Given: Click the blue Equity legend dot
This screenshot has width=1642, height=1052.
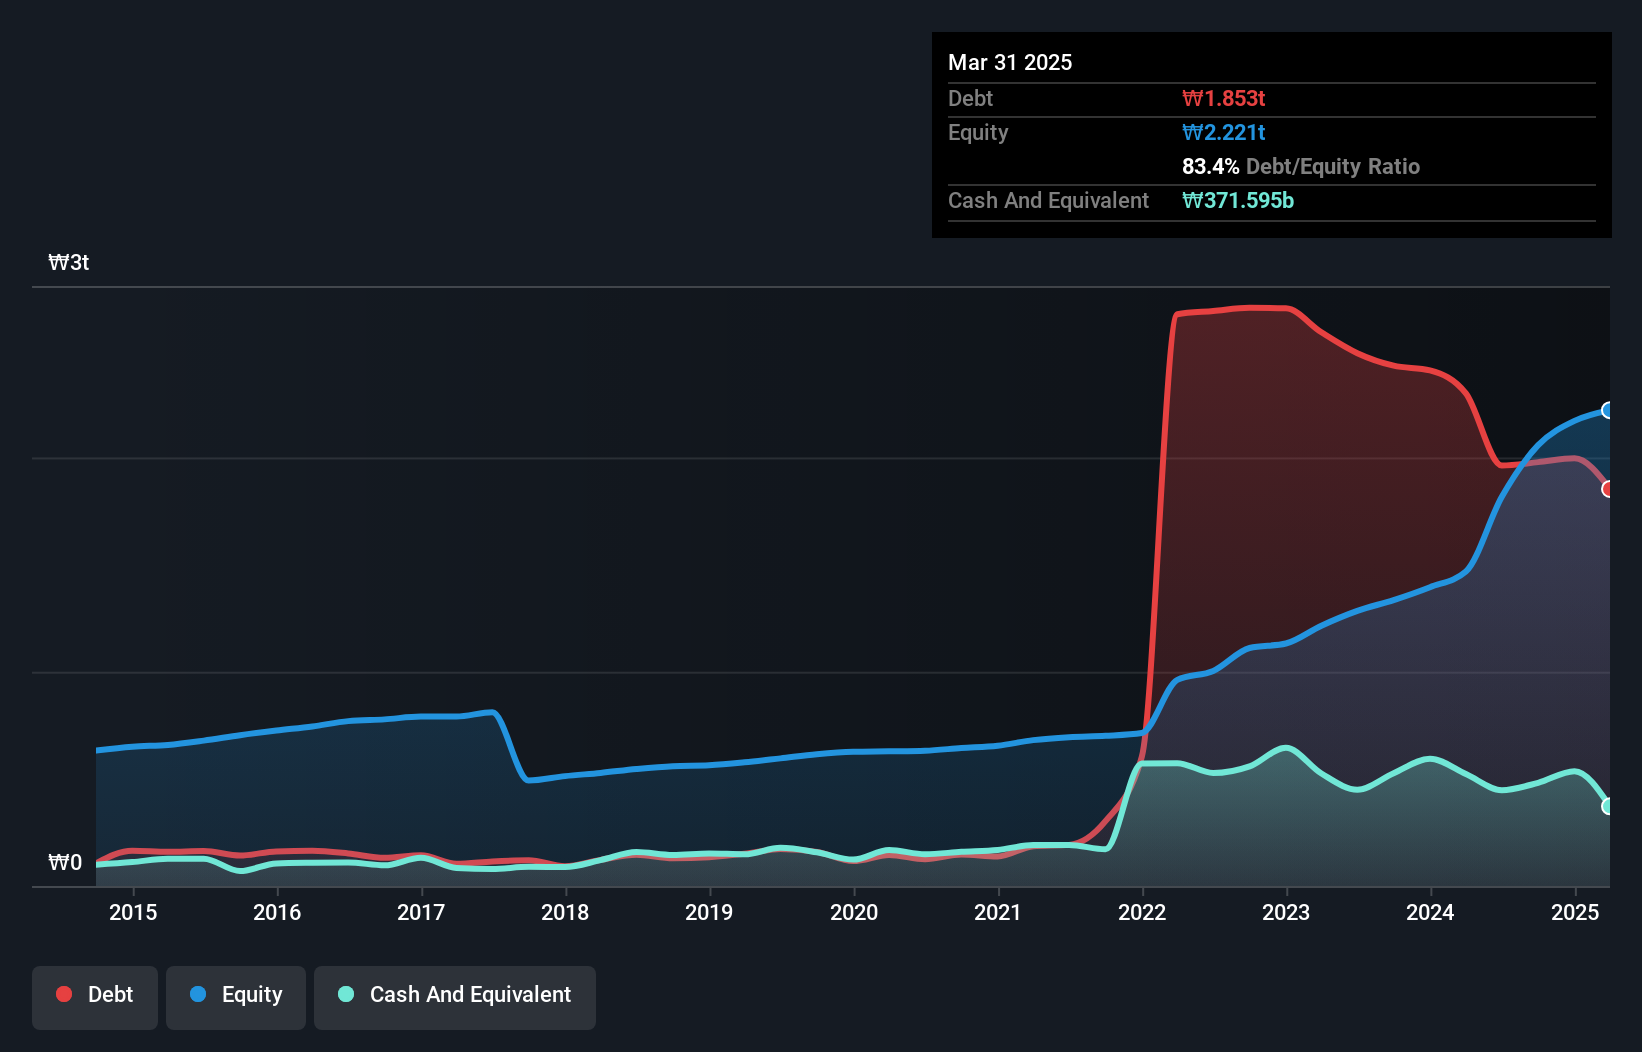Looking at the screenshot, I should (198, 994).
